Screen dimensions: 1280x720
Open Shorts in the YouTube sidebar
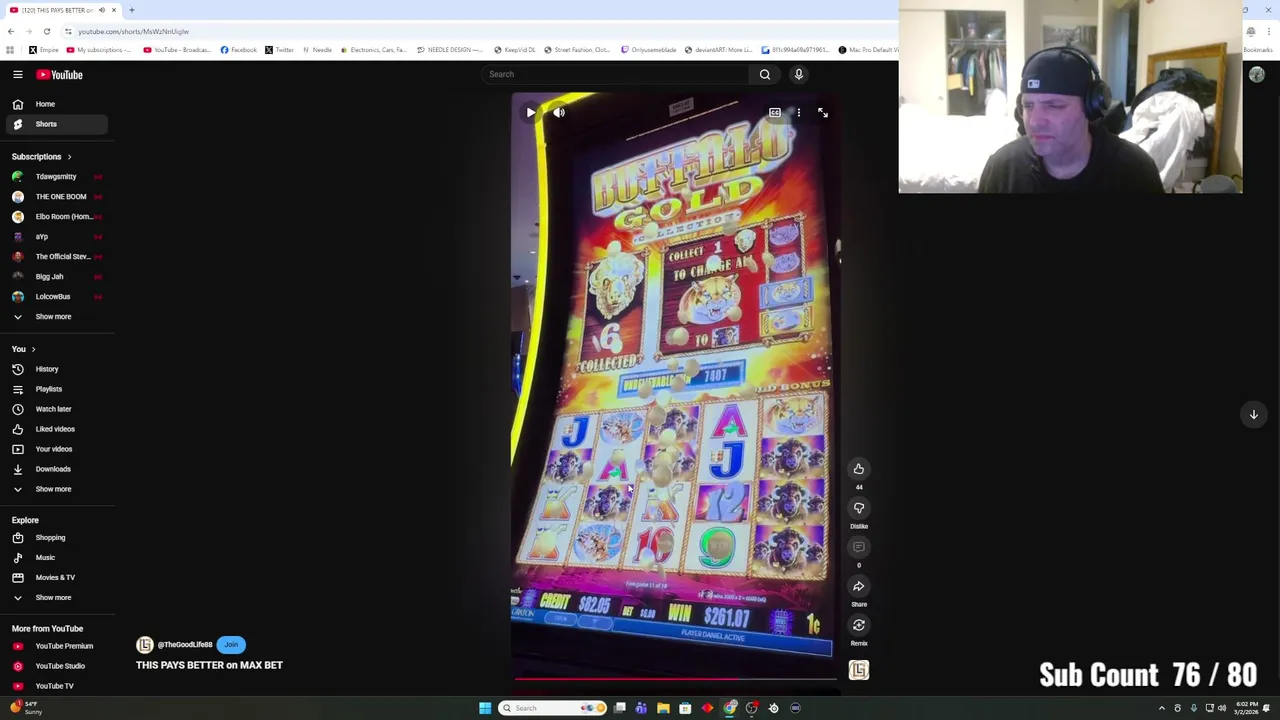55,124
